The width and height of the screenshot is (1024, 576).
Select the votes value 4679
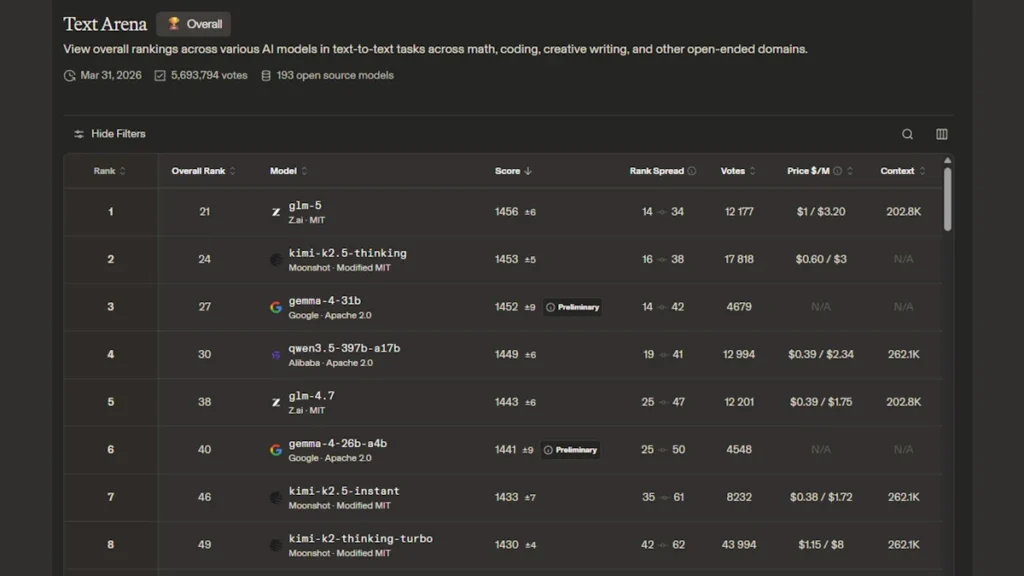coord(739,307)
